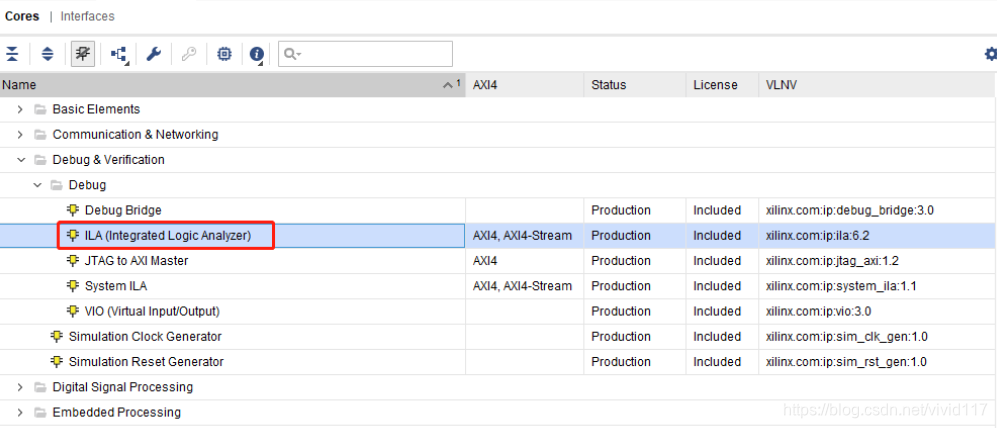The image size is (997, 428).
Task: Select the Embedded Processing category label
Action: [x=116, y=412]
